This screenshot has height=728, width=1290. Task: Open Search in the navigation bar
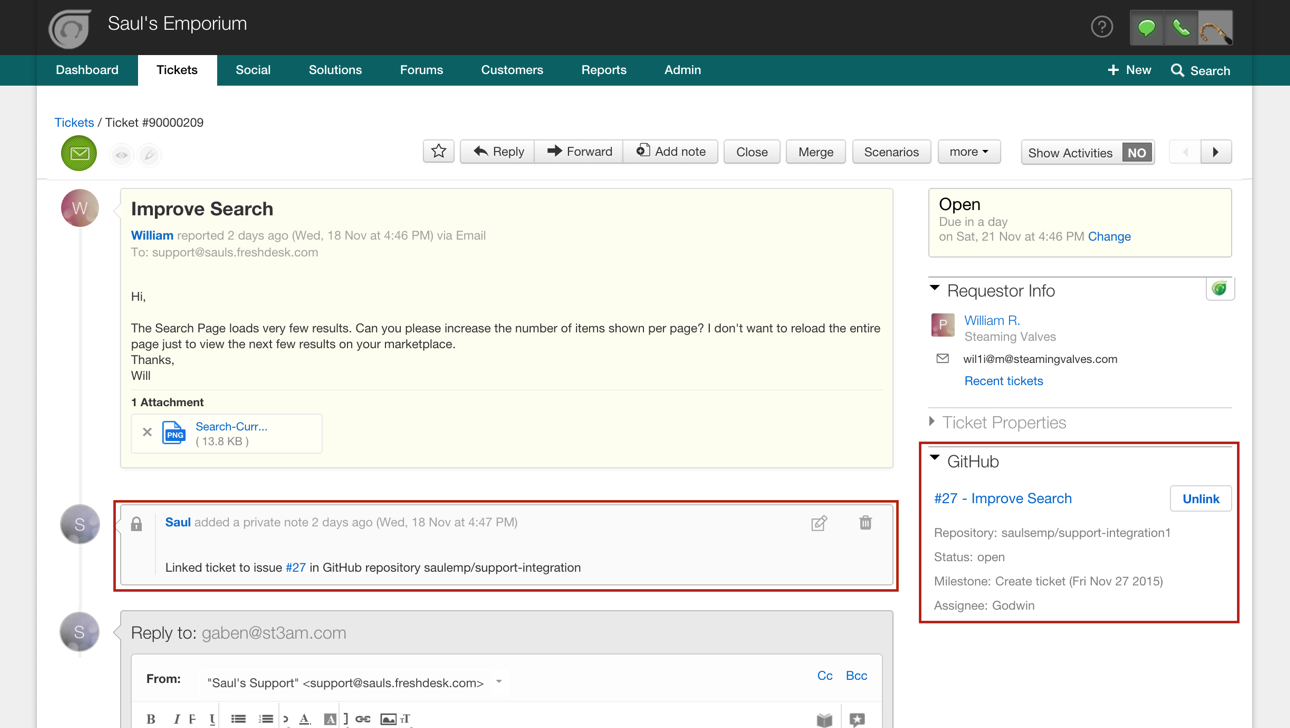1201,70
